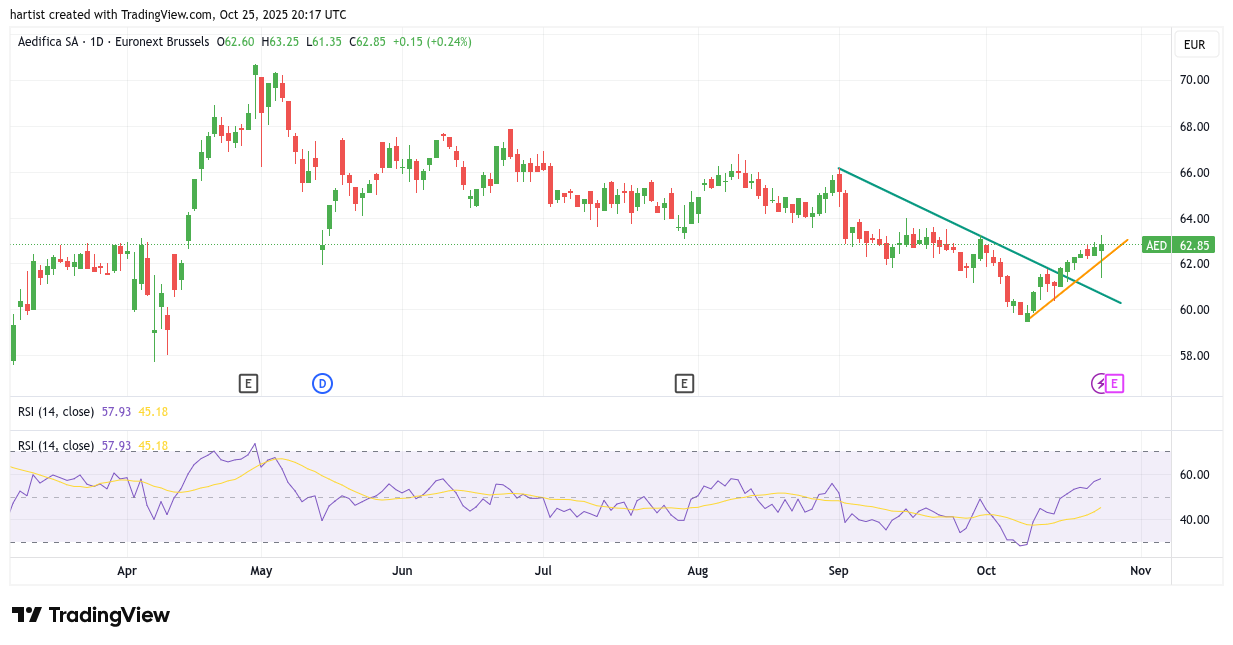Screen dimensions: 1233x645
Task: Click the earnings E marker near May
Action: pos(248,383)
